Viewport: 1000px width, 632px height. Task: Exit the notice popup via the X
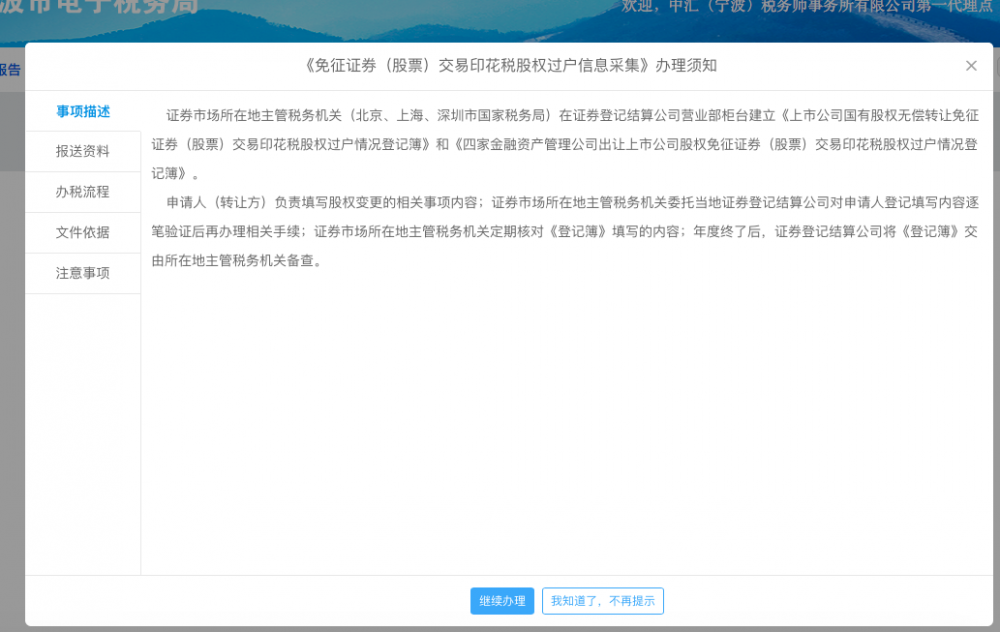[970, 65]
